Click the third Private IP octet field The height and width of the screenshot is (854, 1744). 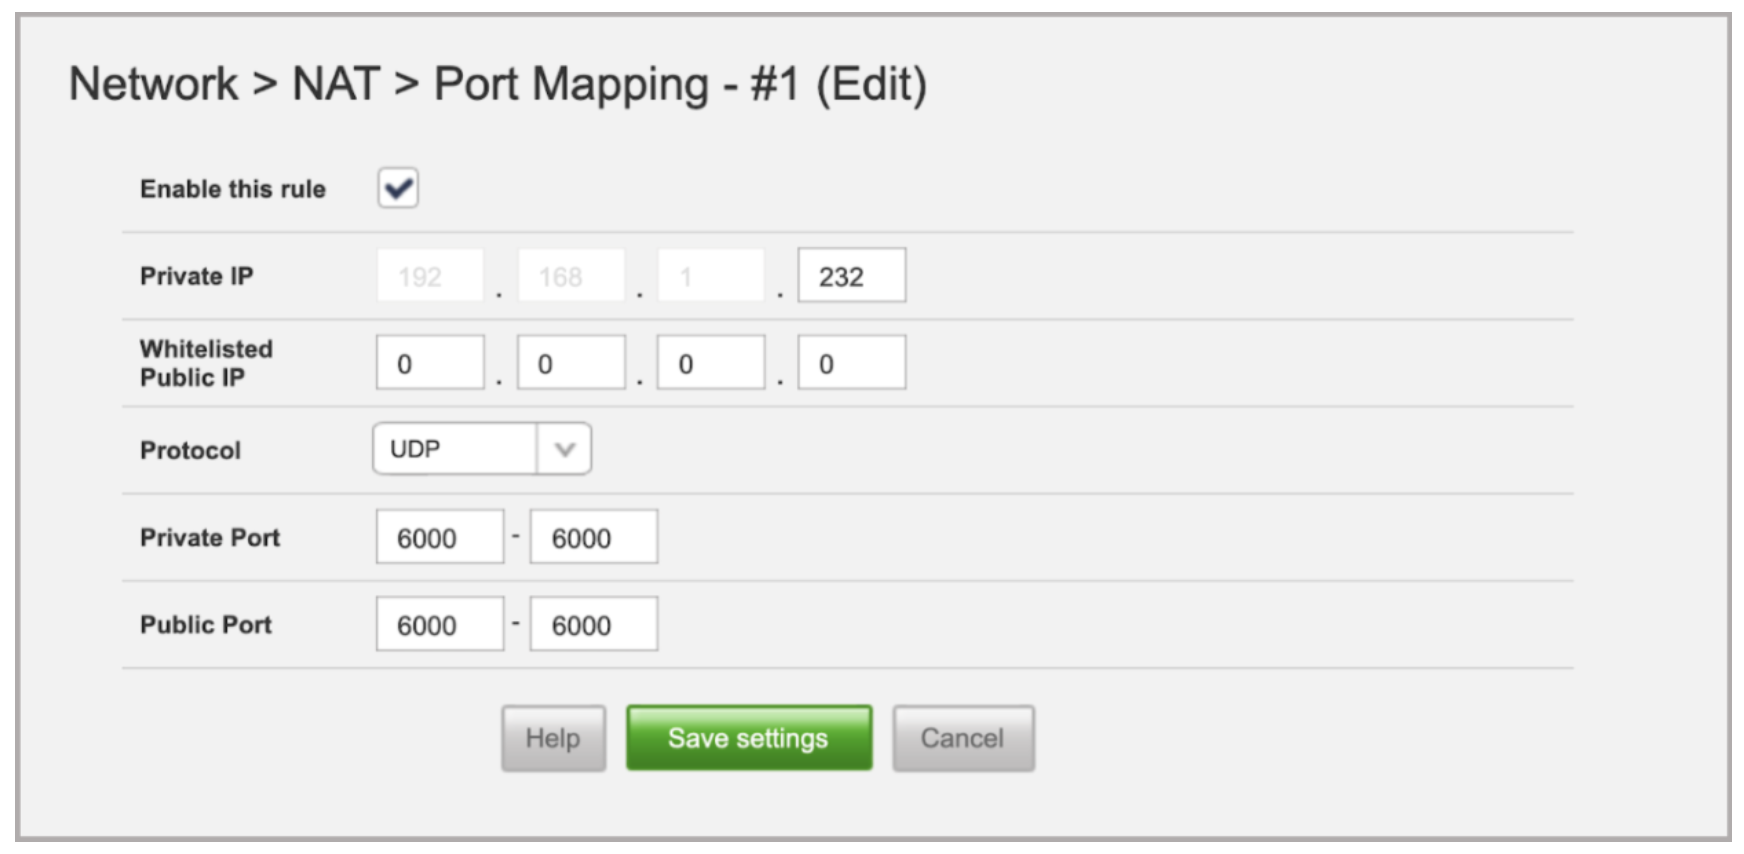click(x=710, y=276)
